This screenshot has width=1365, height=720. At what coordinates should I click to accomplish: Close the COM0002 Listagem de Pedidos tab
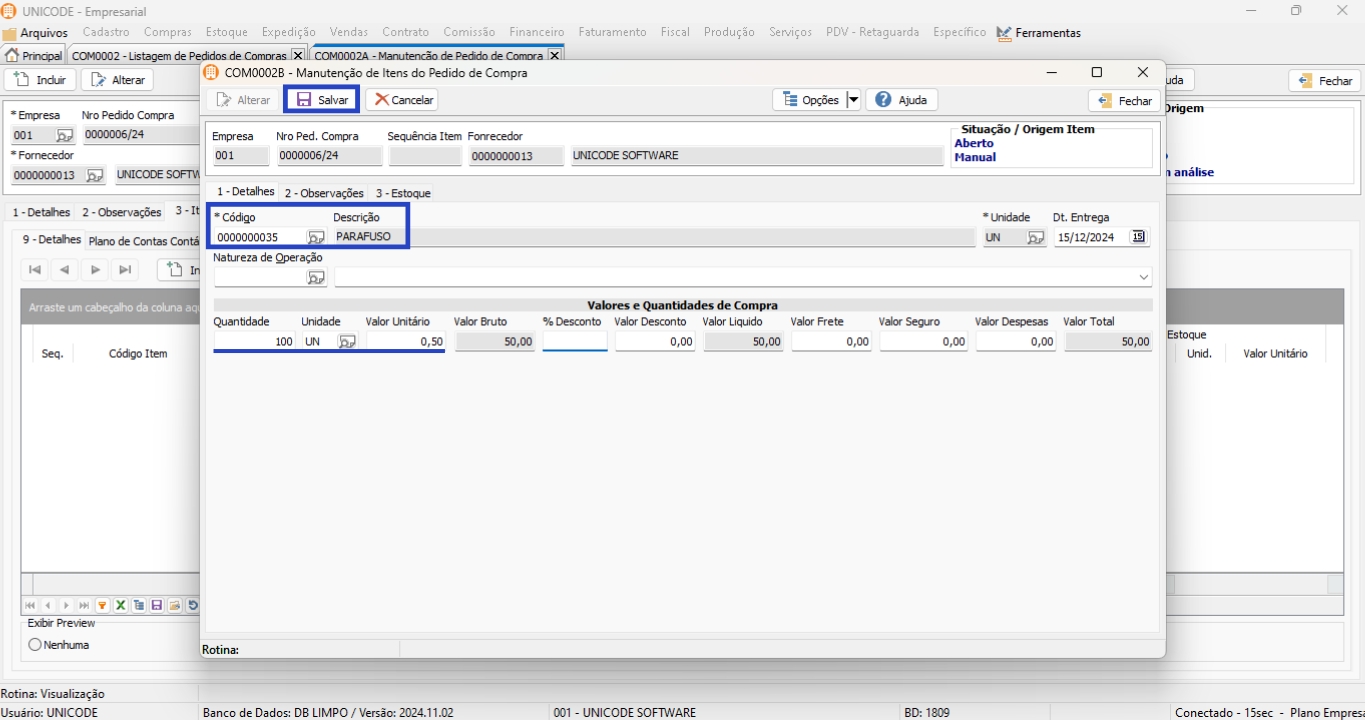(x=297, y=56)
